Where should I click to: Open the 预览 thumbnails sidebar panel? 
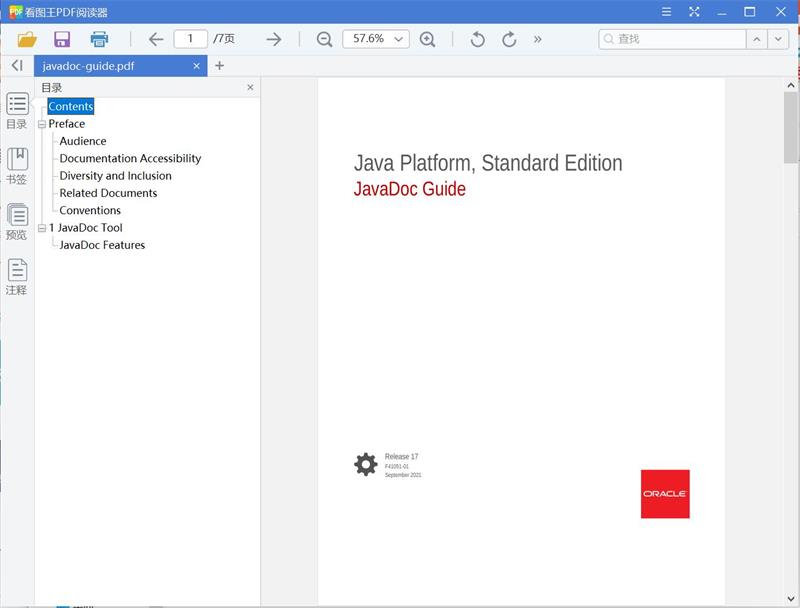[17, 221]
